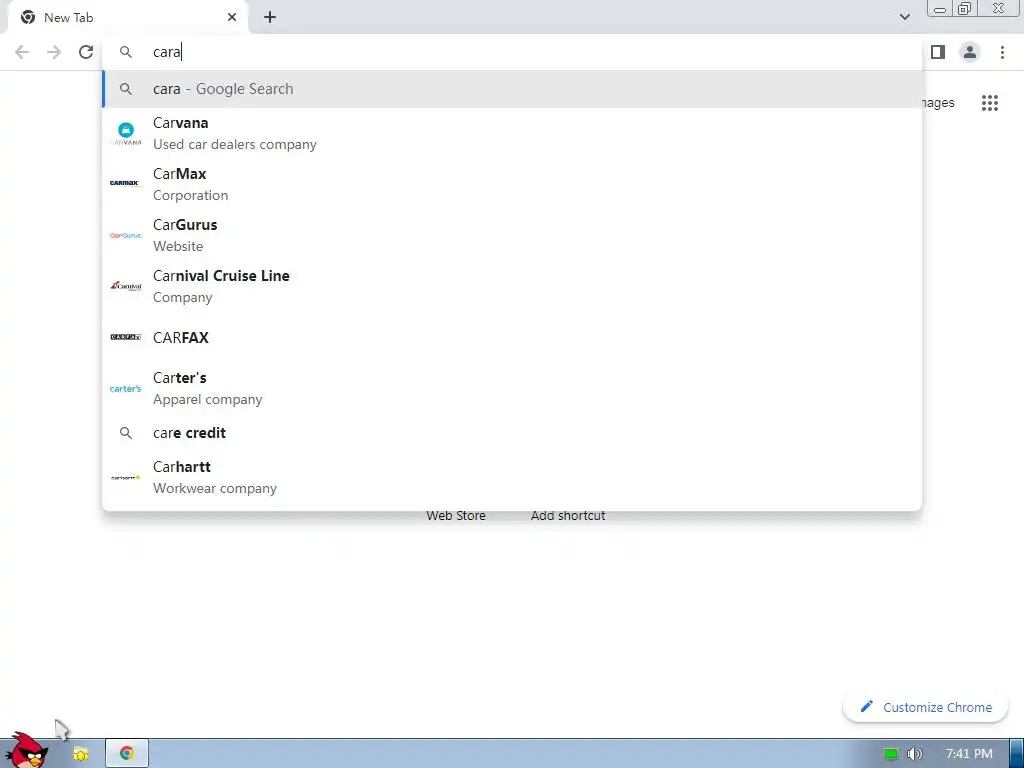
Task: Click the CarMax logo icon
Action: (x=125, y=184)
